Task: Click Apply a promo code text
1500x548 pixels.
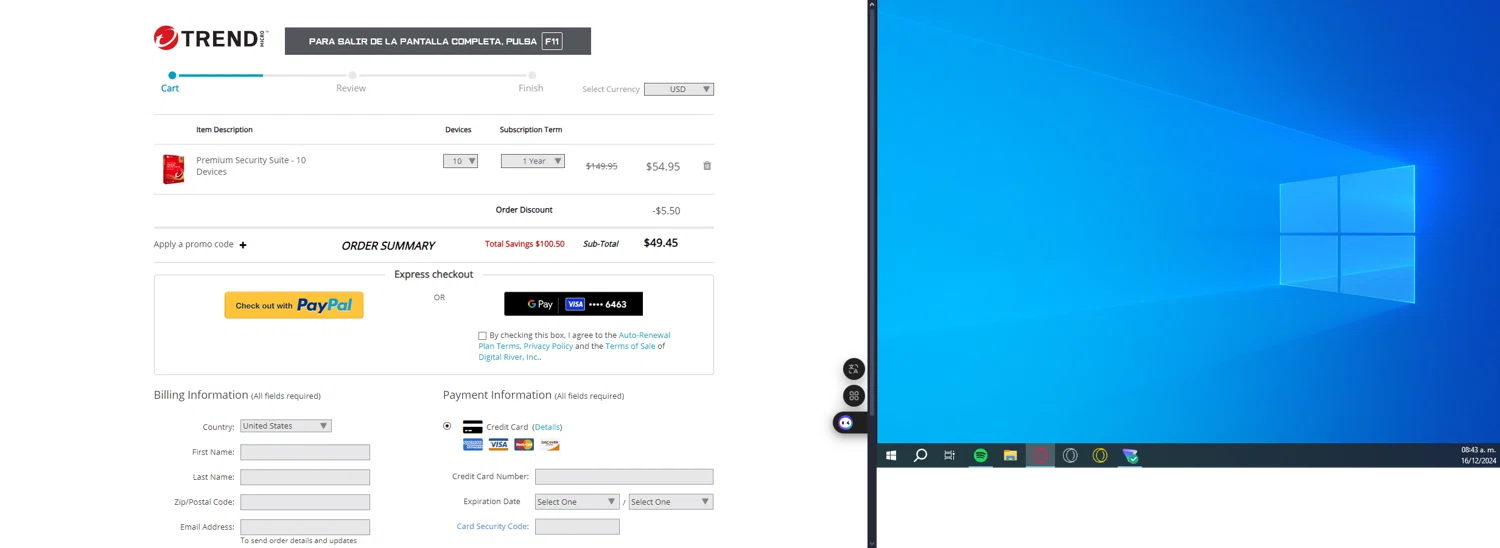Action: tap(194, 244)
